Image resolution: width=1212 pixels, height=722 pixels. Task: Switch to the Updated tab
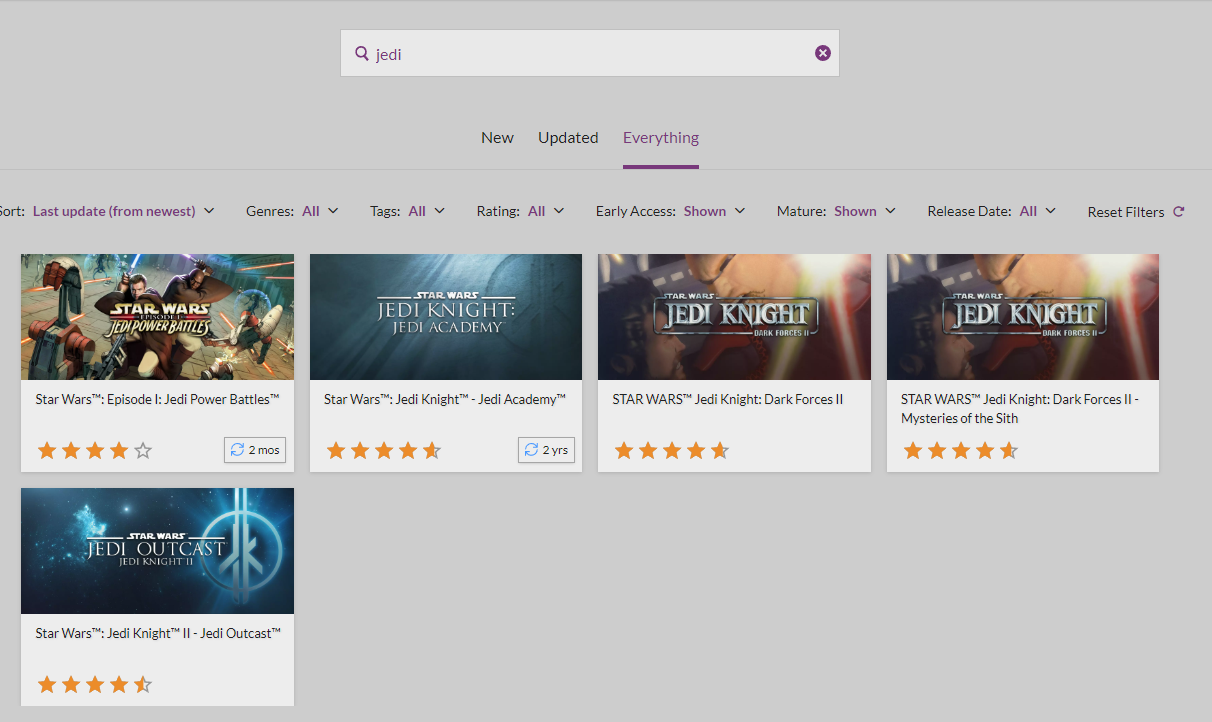tap(568, 138)
